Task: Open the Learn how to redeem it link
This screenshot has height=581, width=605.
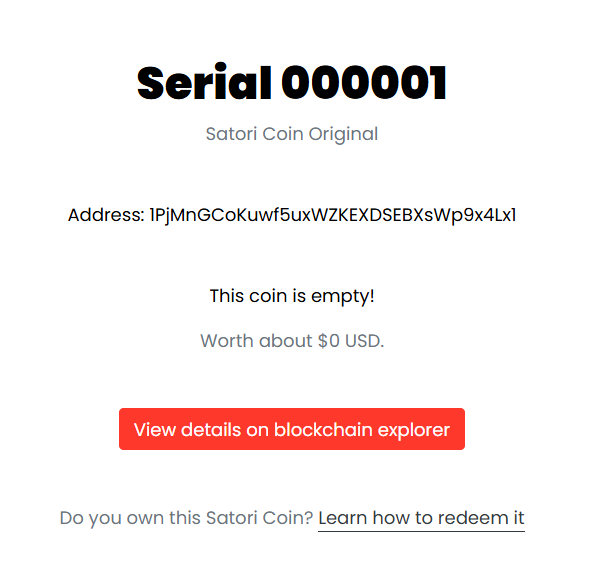Action: [421, 518]
